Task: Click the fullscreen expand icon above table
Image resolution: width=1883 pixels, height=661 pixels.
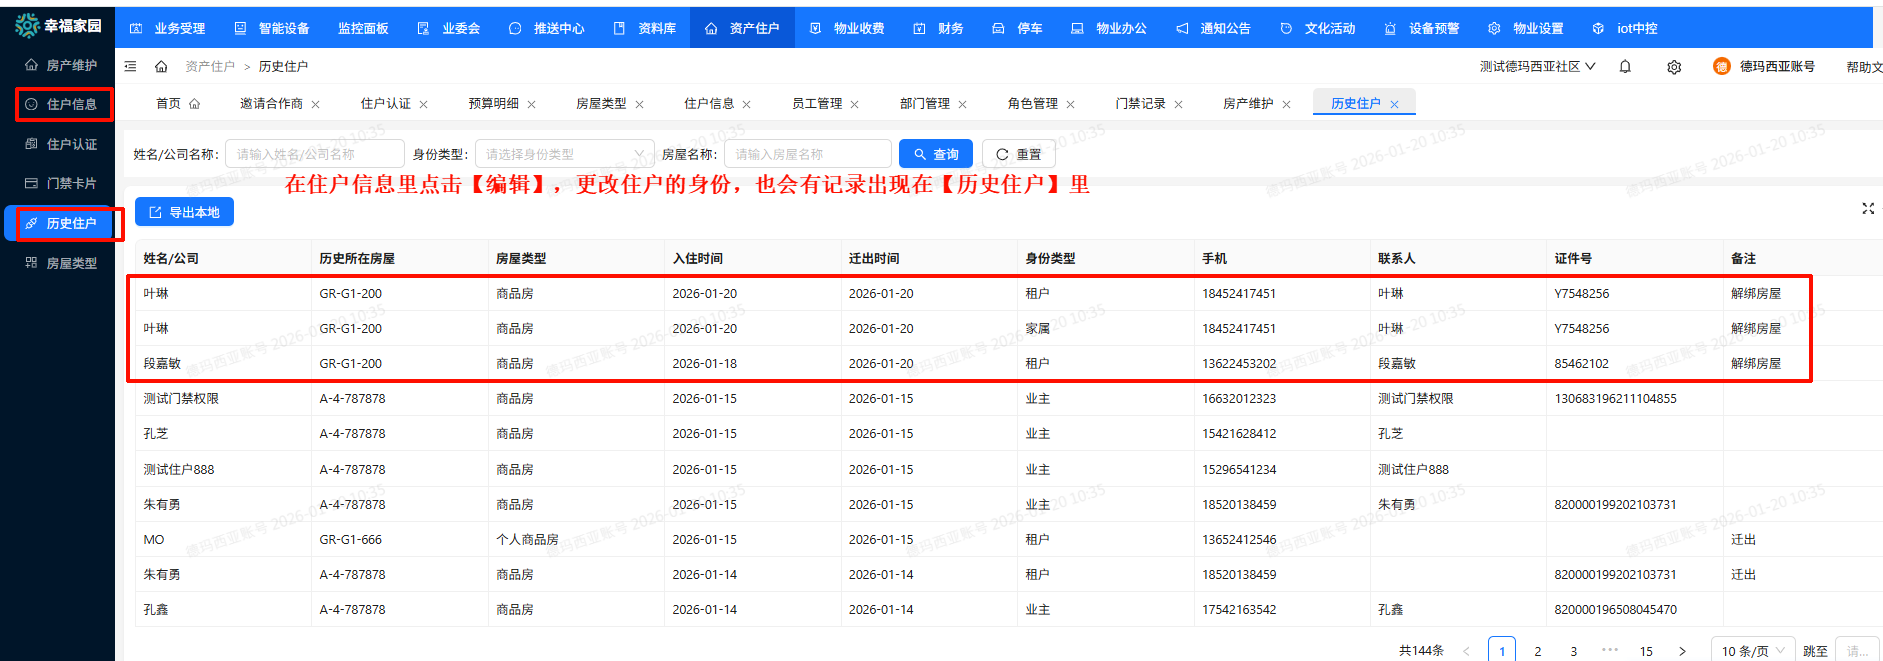Action: (1868, 208)
